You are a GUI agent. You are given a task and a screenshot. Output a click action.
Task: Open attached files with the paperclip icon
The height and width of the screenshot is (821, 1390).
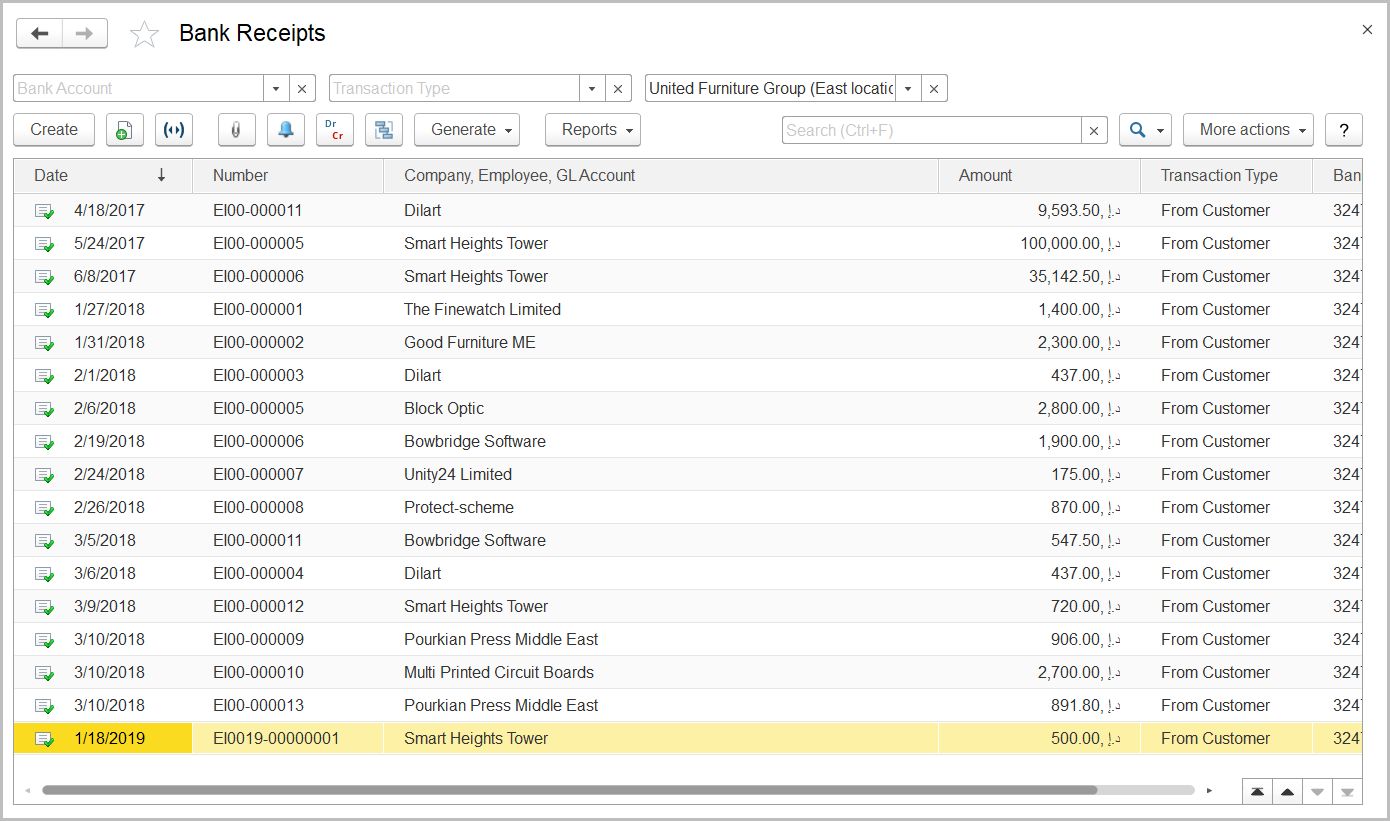click(x=237, y=130)
